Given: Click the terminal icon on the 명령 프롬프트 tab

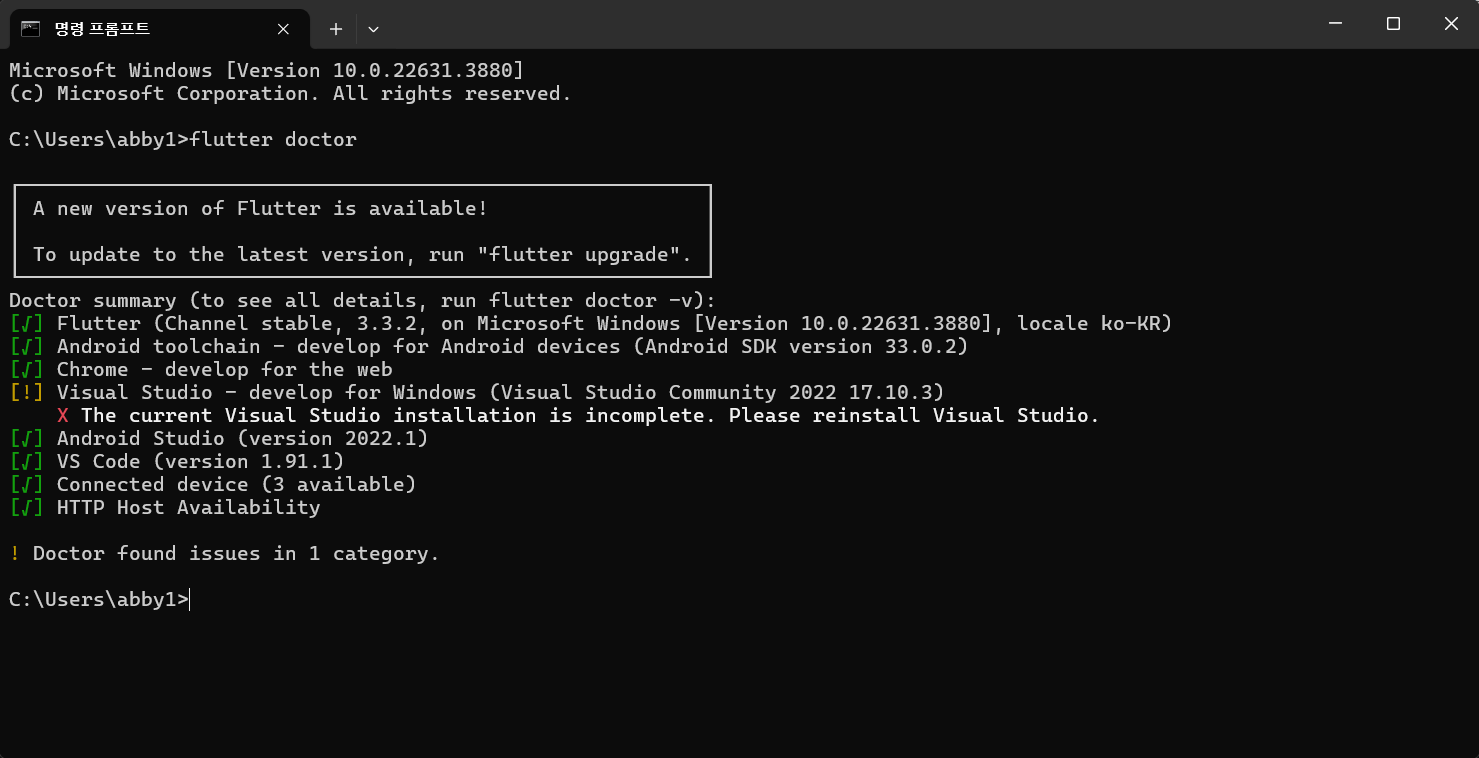Looking at the screenshot, I should (31, 28).
